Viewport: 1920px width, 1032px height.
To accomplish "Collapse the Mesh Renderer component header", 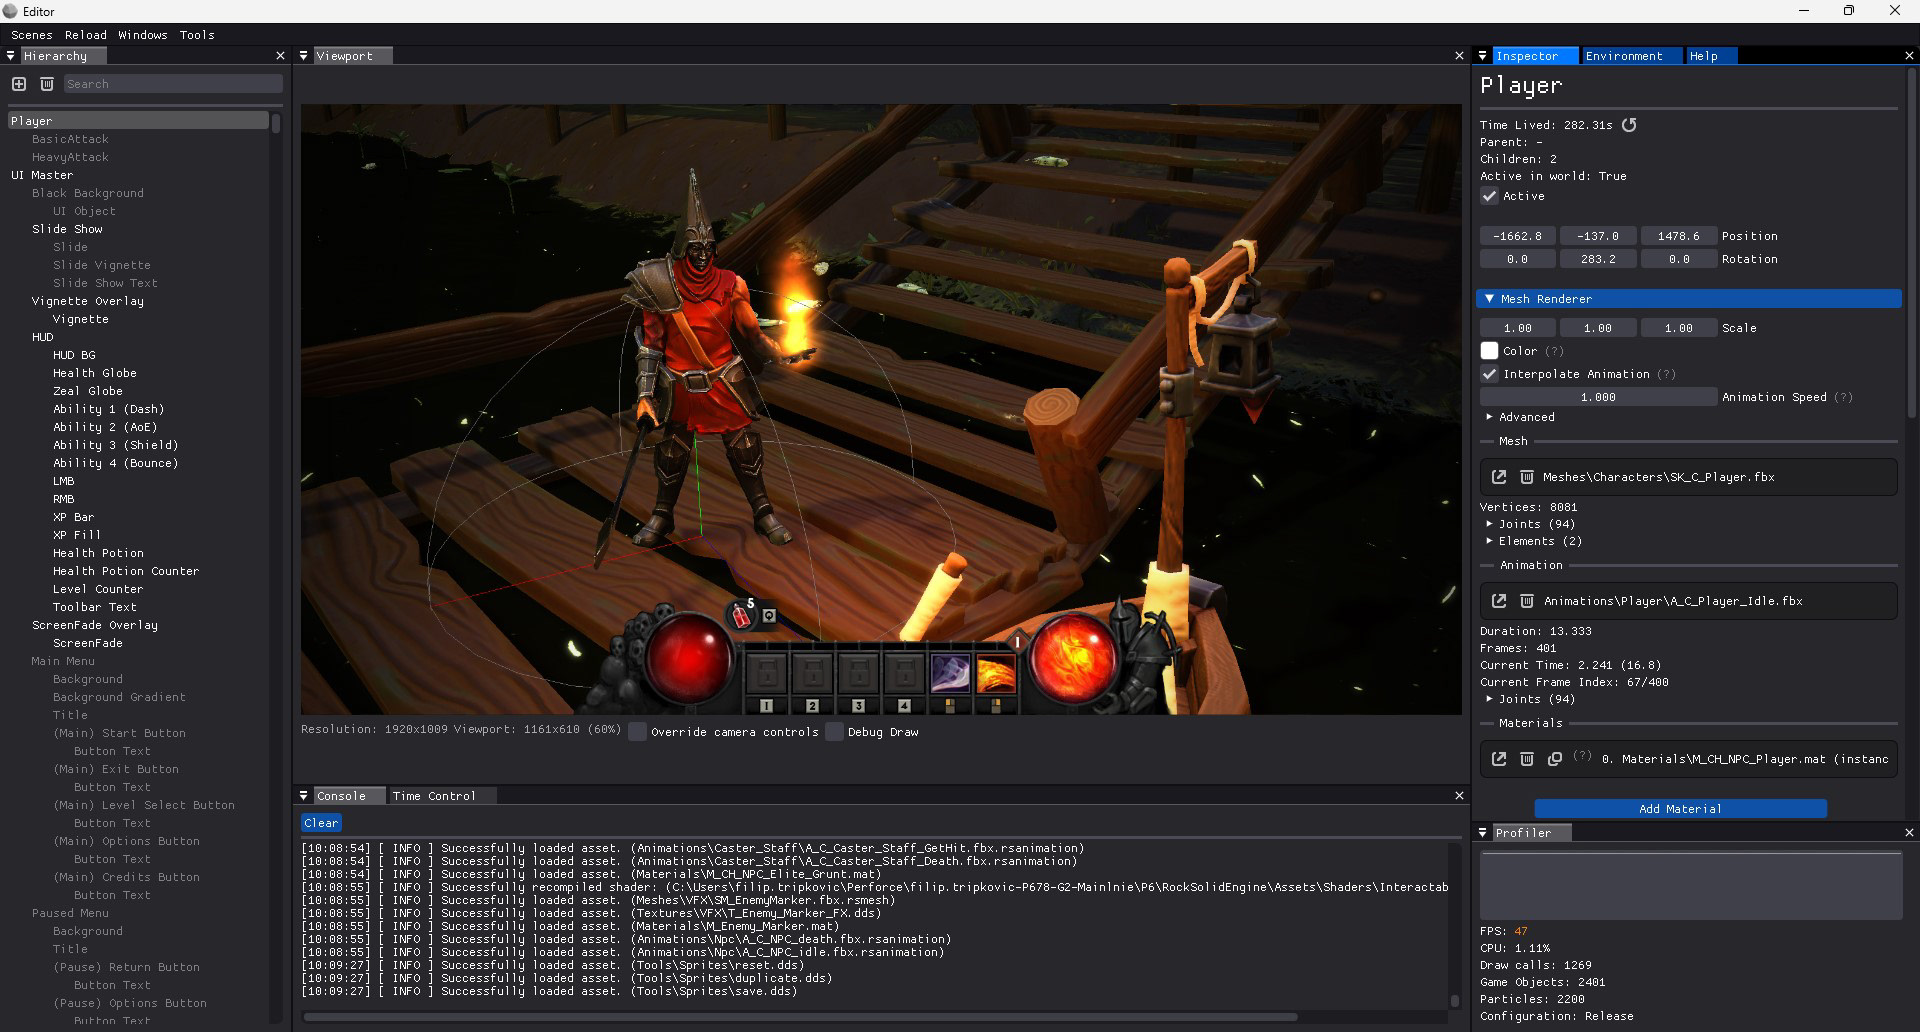I will click(1689, 299).
